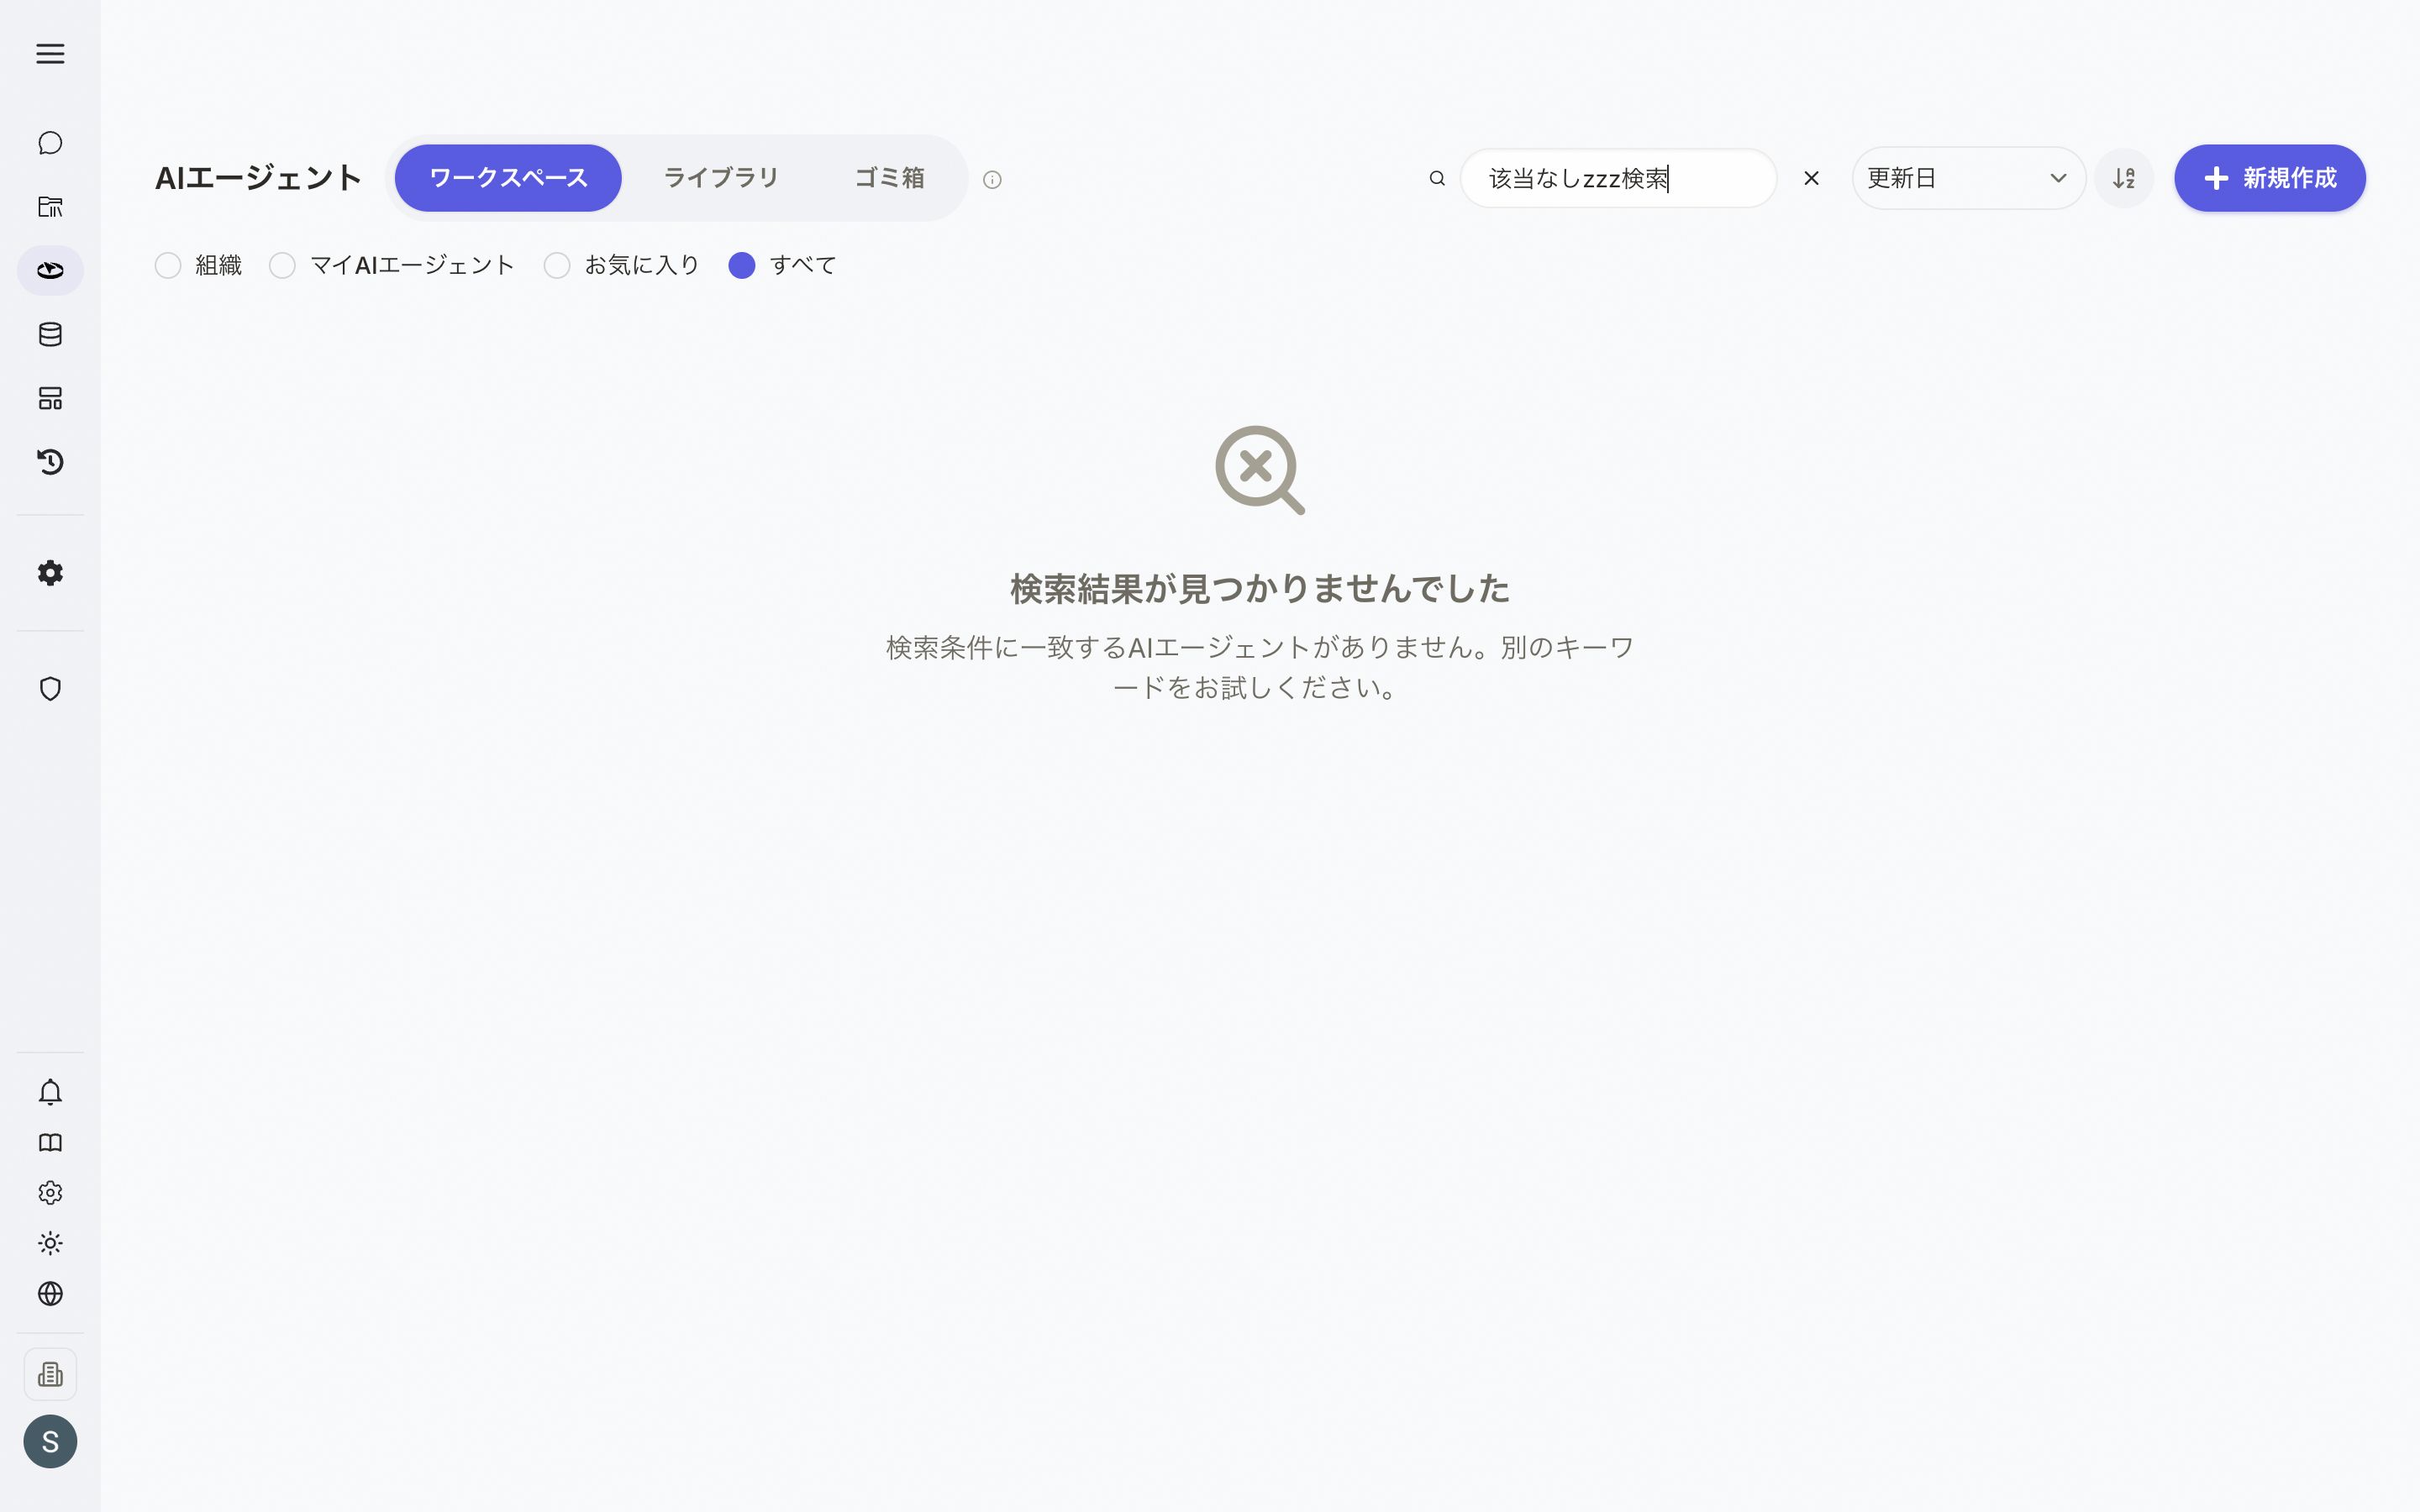Switch to the ワークスペース tab

(508, 178)
